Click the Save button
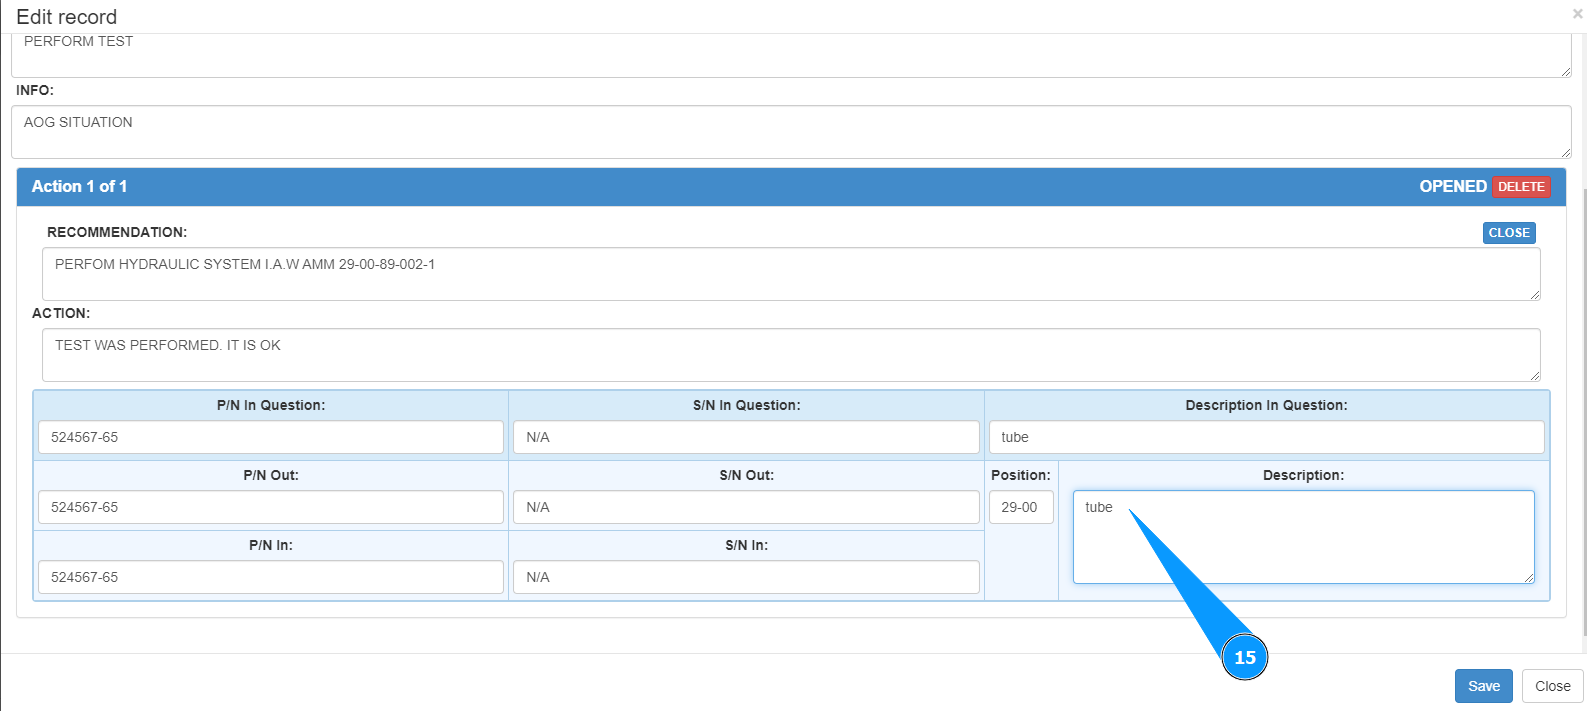 [x=1483, y=686]
